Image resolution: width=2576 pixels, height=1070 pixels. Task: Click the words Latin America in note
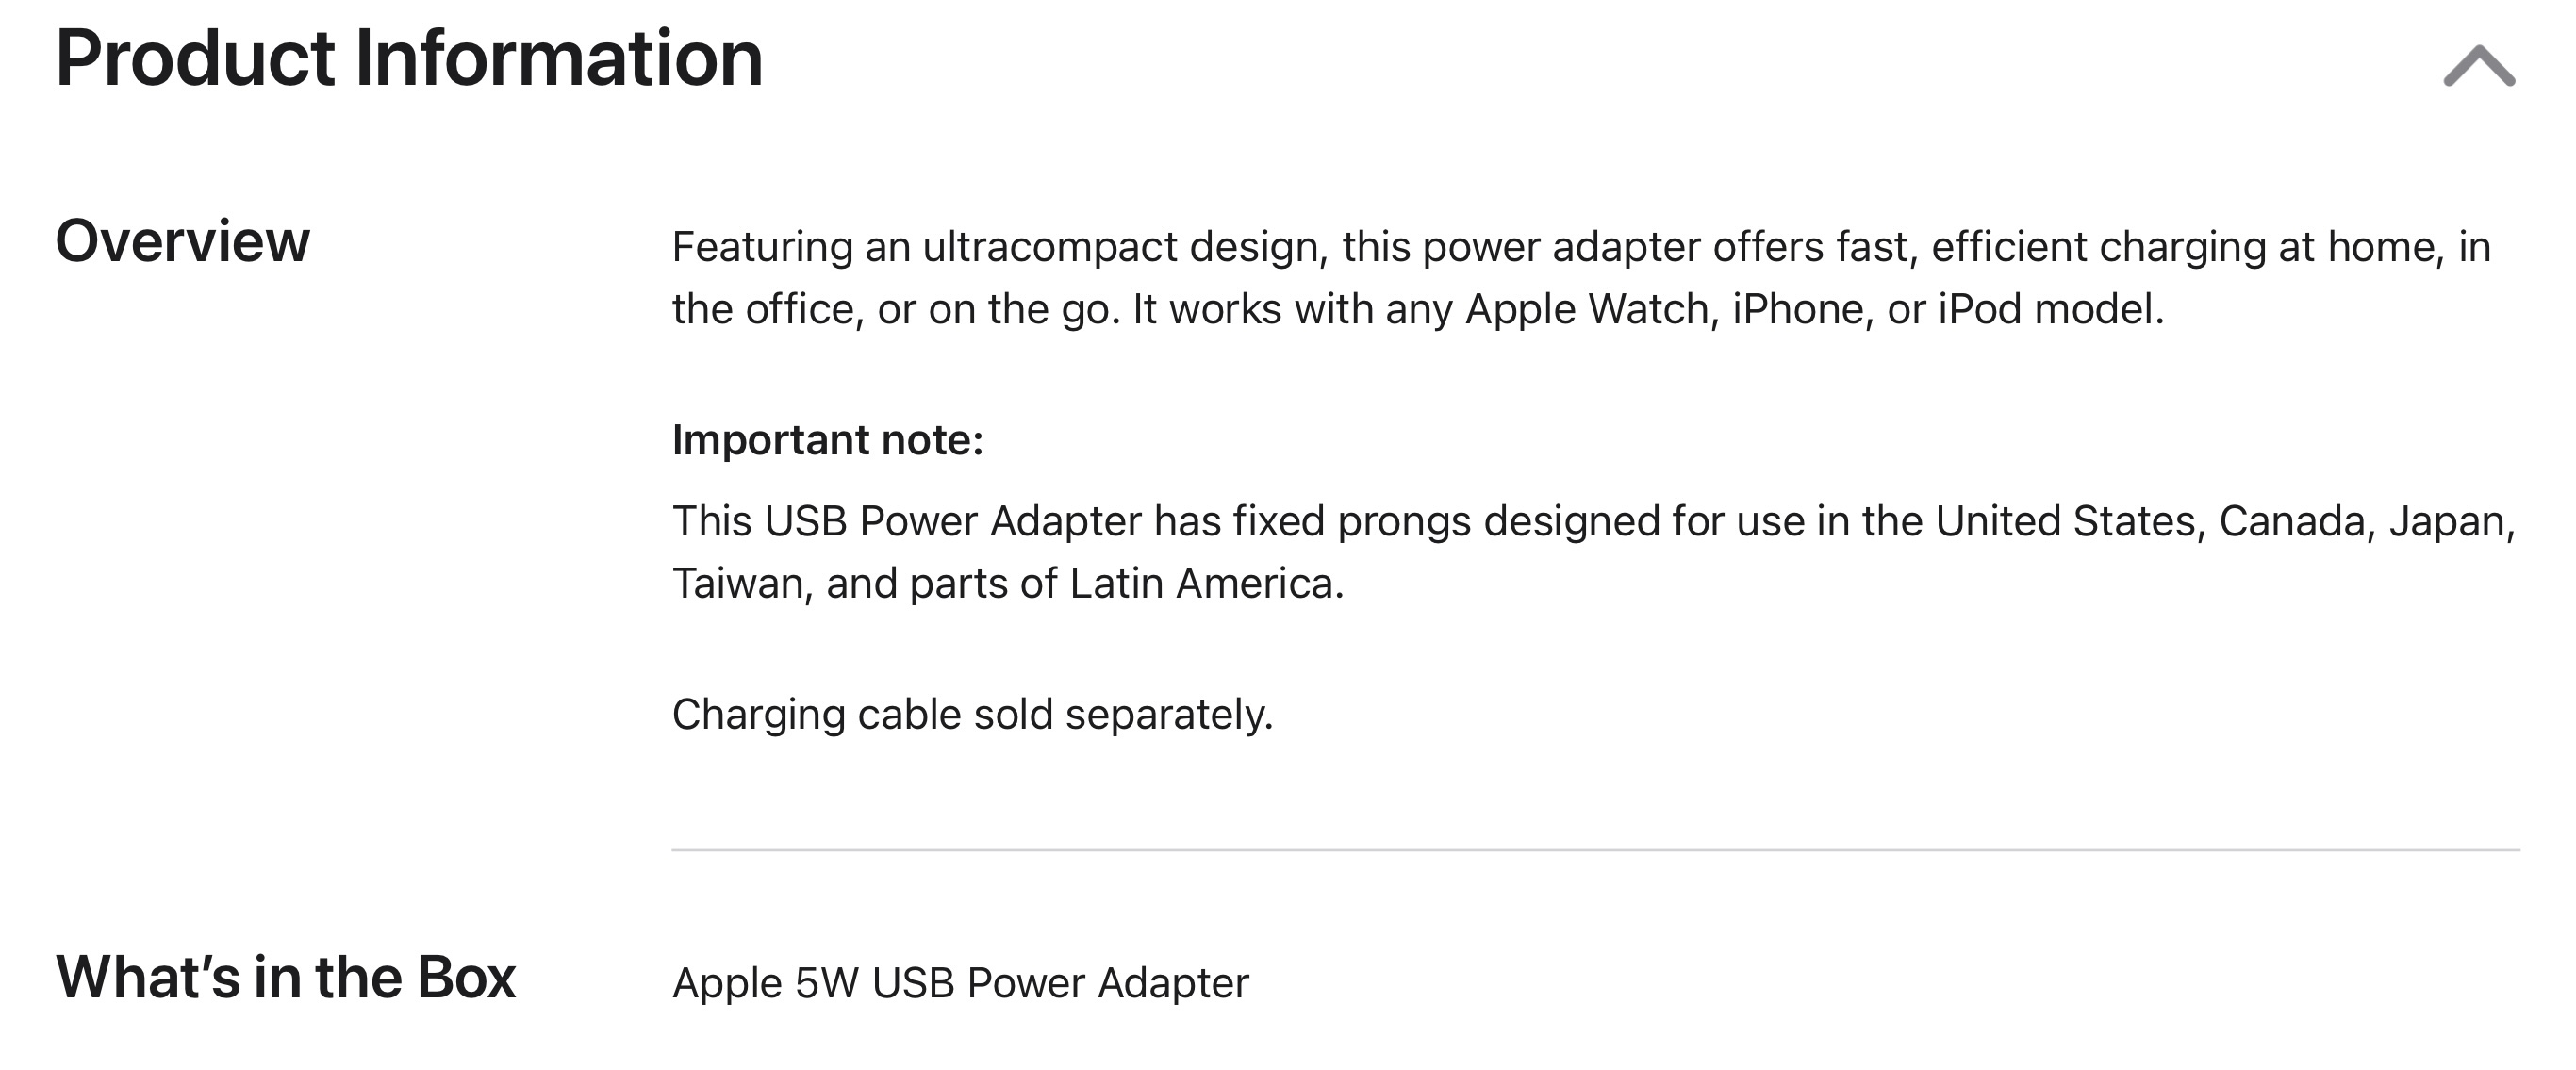(x=1205, y=584)
